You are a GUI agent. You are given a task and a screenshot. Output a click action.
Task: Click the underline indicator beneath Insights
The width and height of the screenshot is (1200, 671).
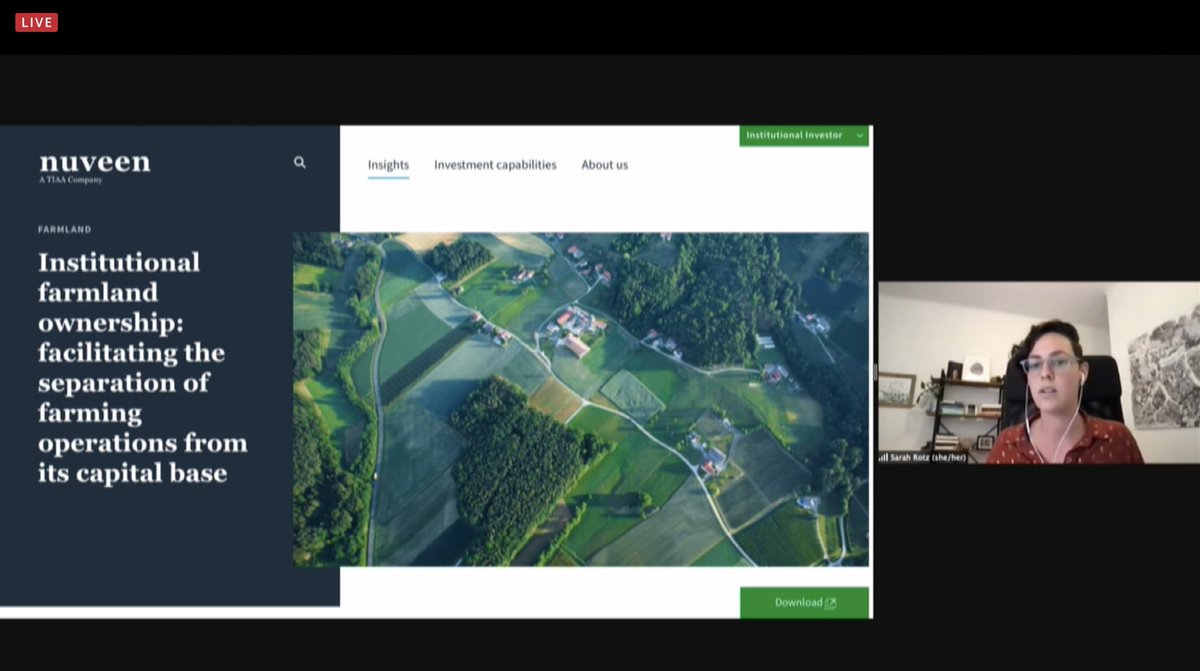pos(388,177)
